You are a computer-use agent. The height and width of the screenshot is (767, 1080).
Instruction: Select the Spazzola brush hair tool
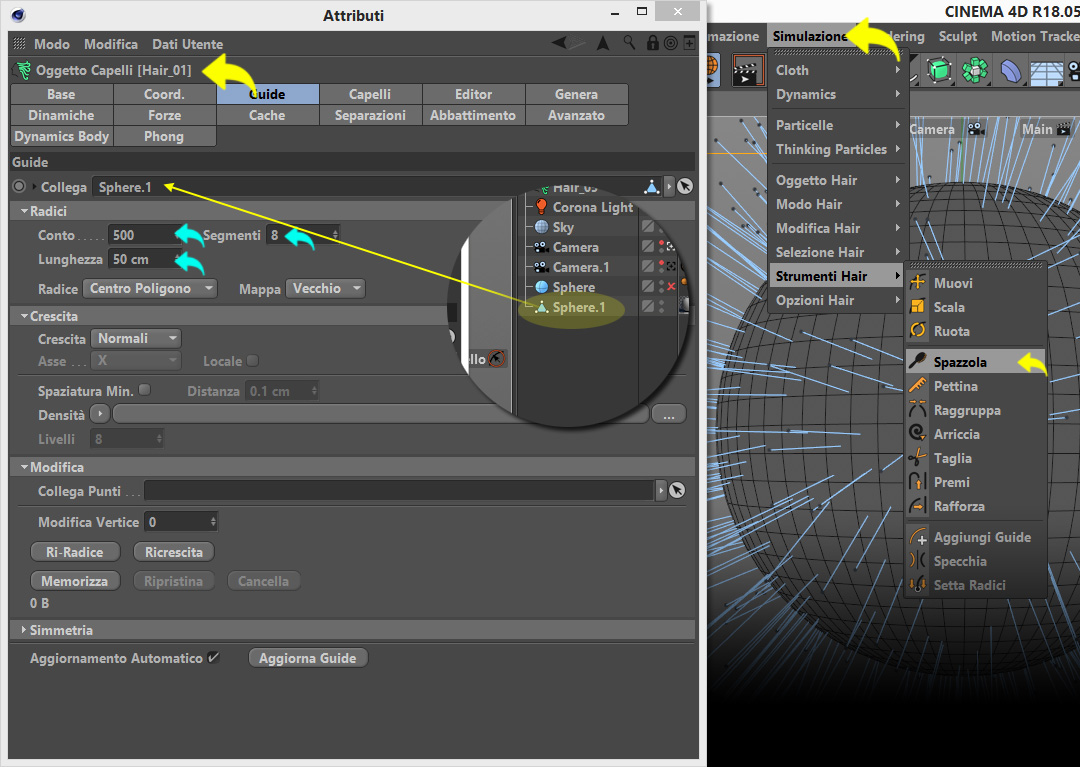[x=975, y=361]
